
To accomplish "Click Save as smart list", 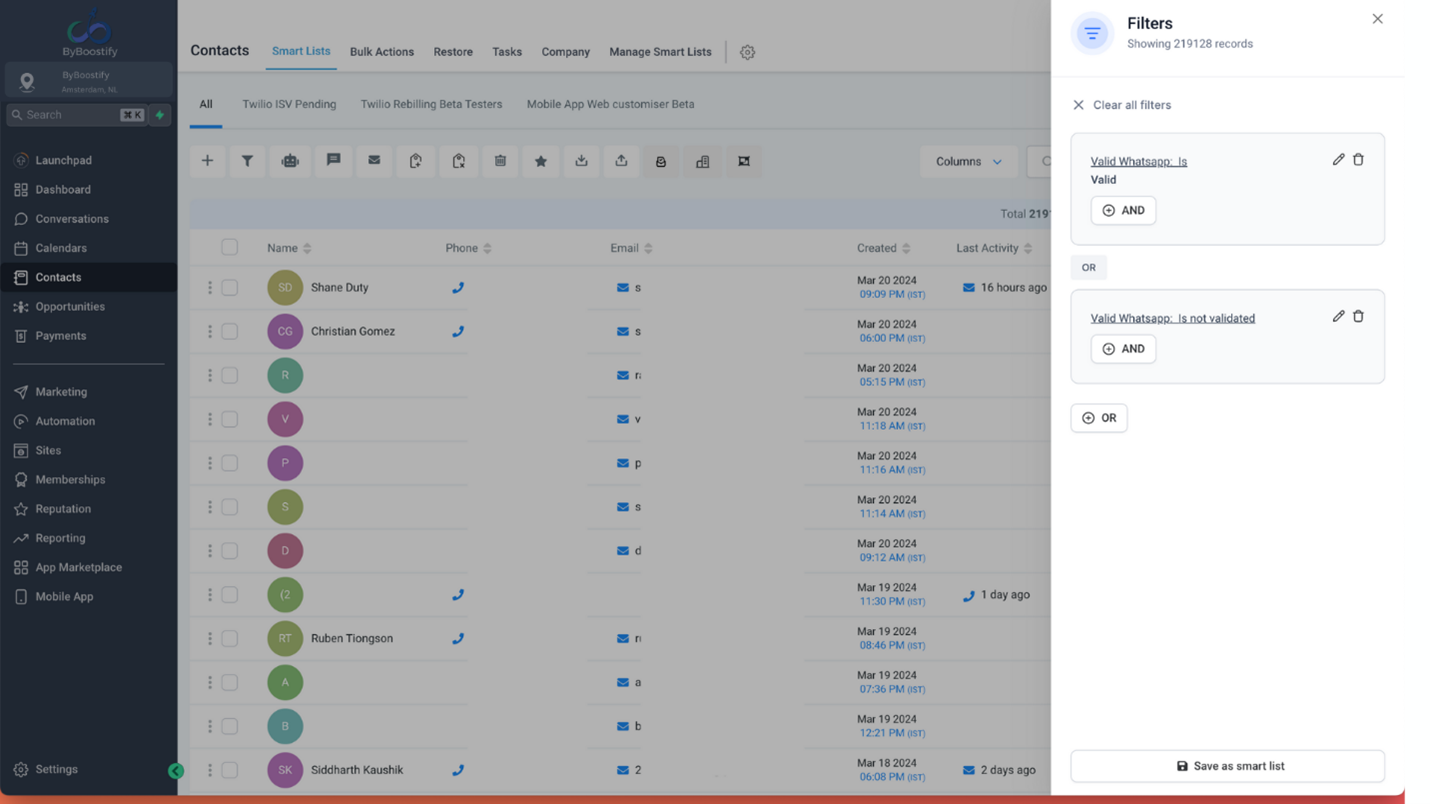I will tap(1228, 766).
